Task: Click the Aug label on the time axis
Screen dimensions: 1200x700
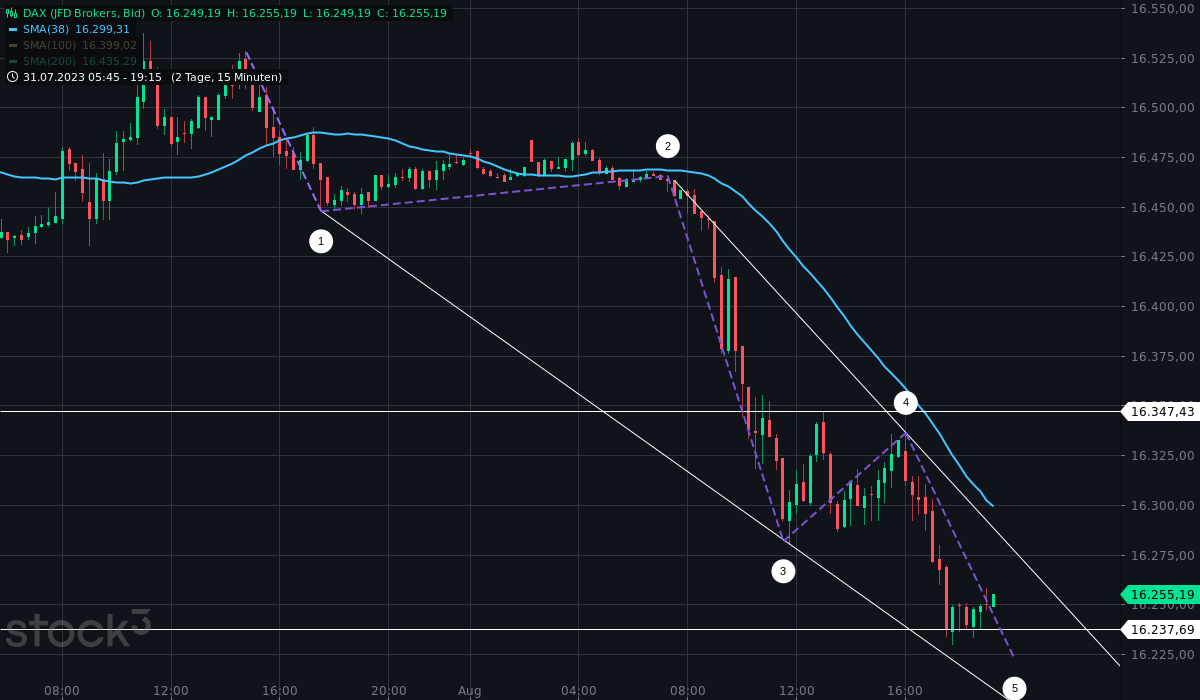Action: pyautogui.click(x=469, y=690)
